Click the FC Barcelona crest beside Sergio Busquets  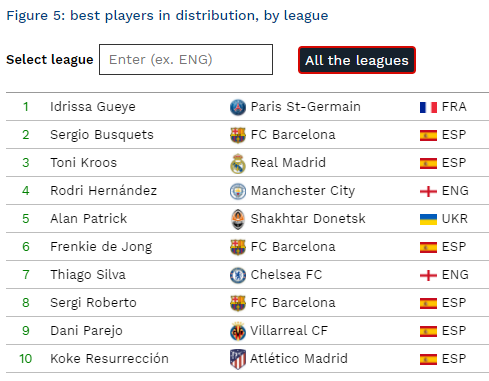click(238, 135)
